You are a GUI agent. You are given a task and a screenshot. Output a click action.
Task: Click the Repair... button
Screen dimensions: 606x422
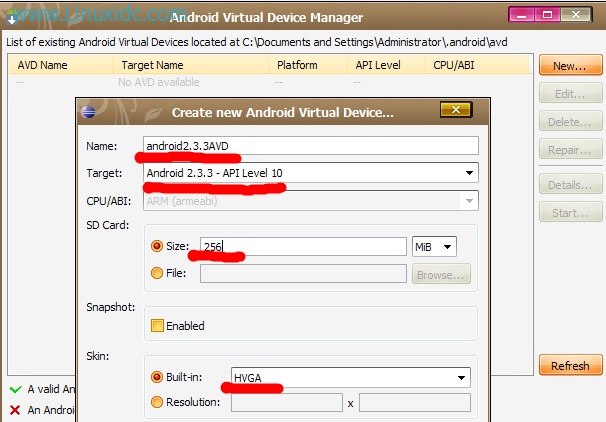[570, 149]
